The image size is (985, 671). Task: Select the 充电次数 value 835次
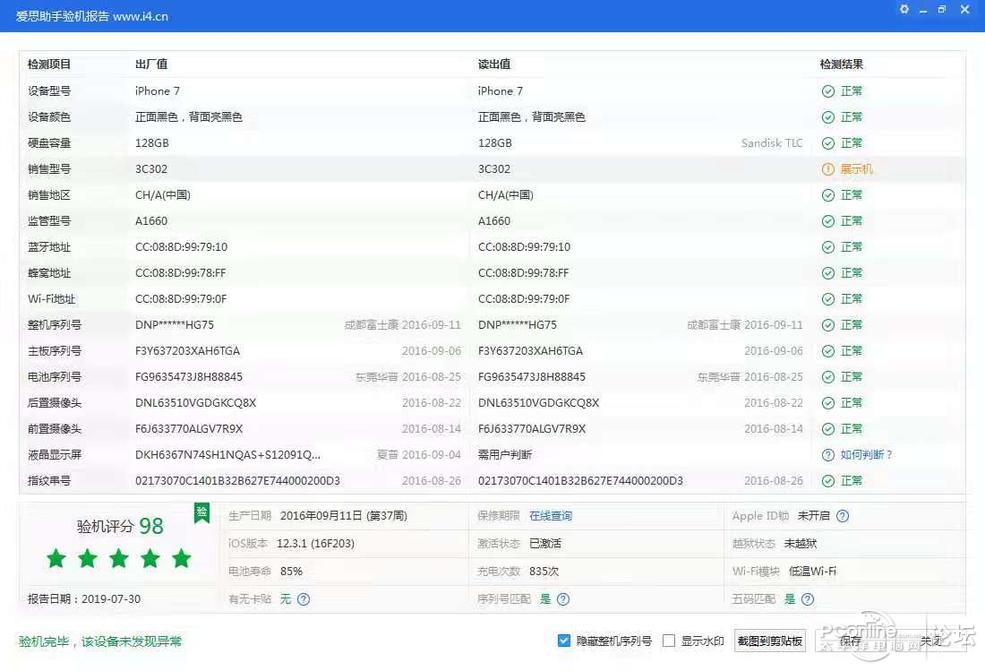click(544, 571)
